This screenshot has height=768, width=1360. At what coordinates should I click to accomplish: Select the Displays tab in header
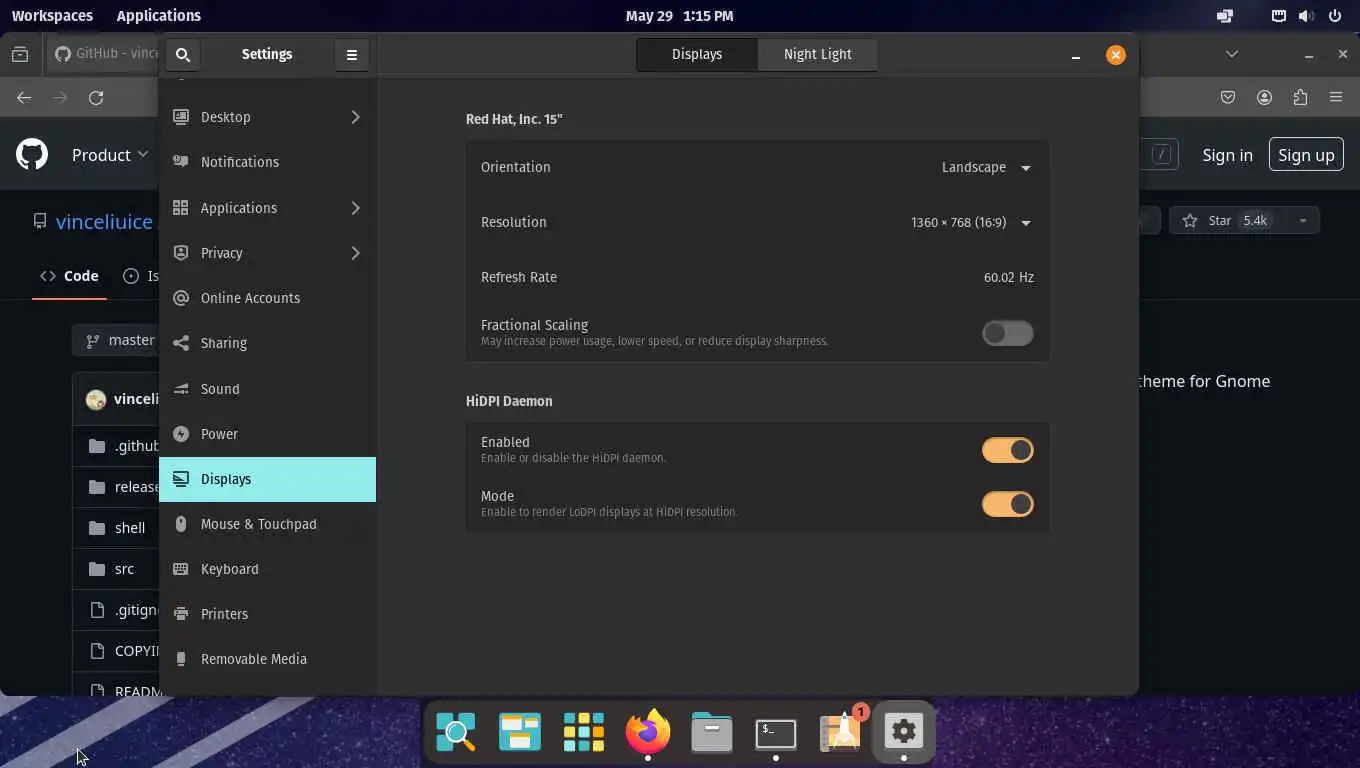[697, 54]
